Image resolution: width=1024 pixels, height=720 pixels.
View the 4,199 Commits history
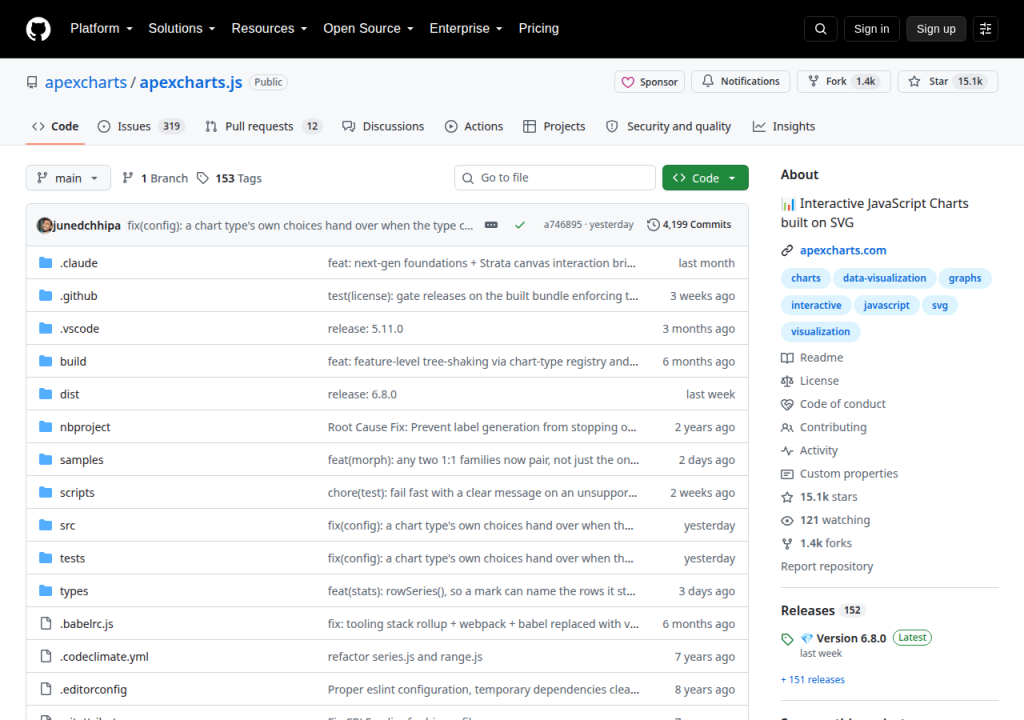[689, 225]
